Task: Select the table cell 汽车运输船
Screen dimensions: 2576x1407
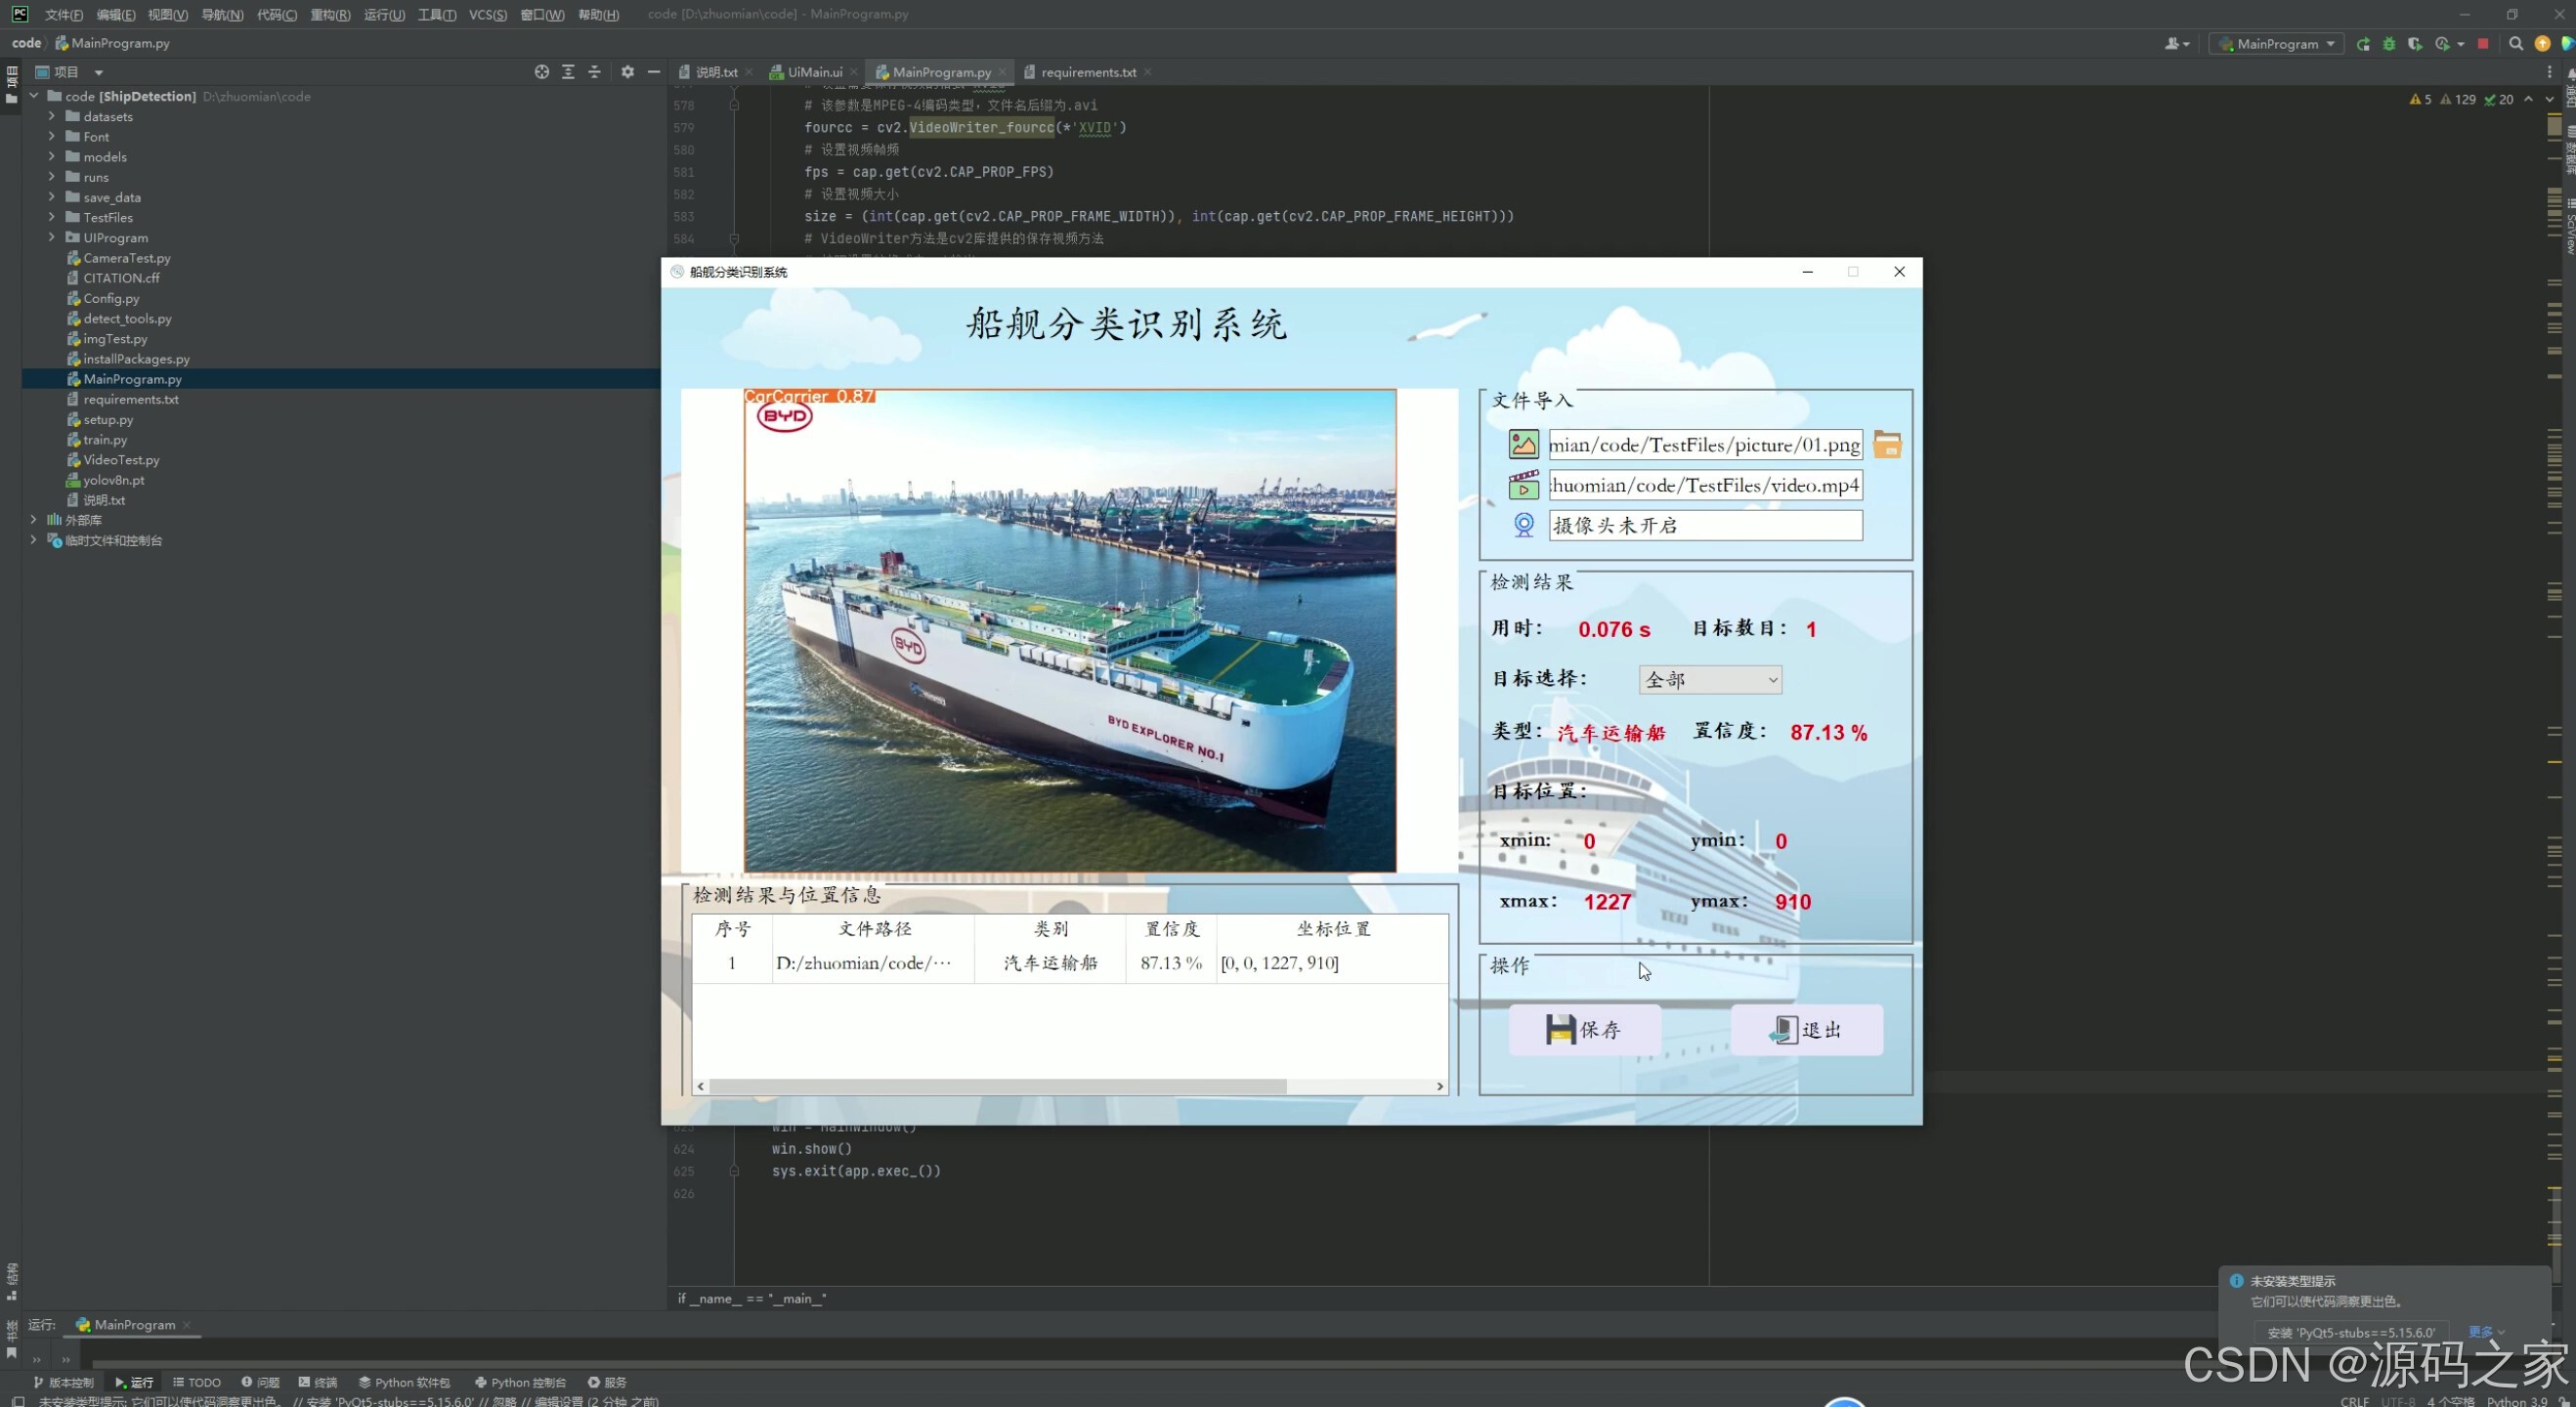Action: coord(1050,963)
